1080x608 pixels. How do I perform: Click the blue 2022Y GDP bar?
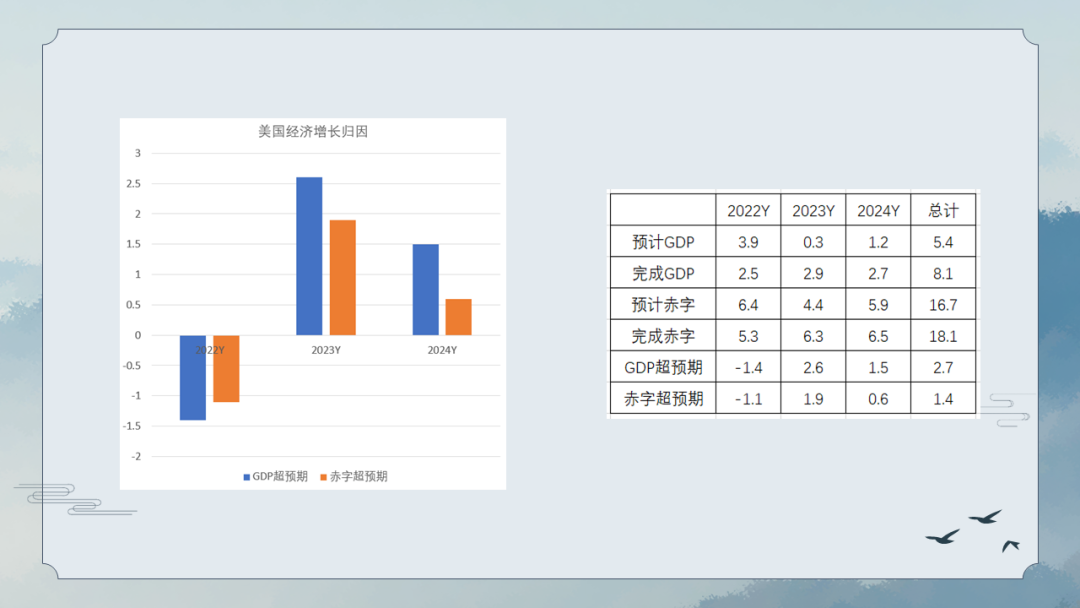pyautogui.click(x=193, y=377)
